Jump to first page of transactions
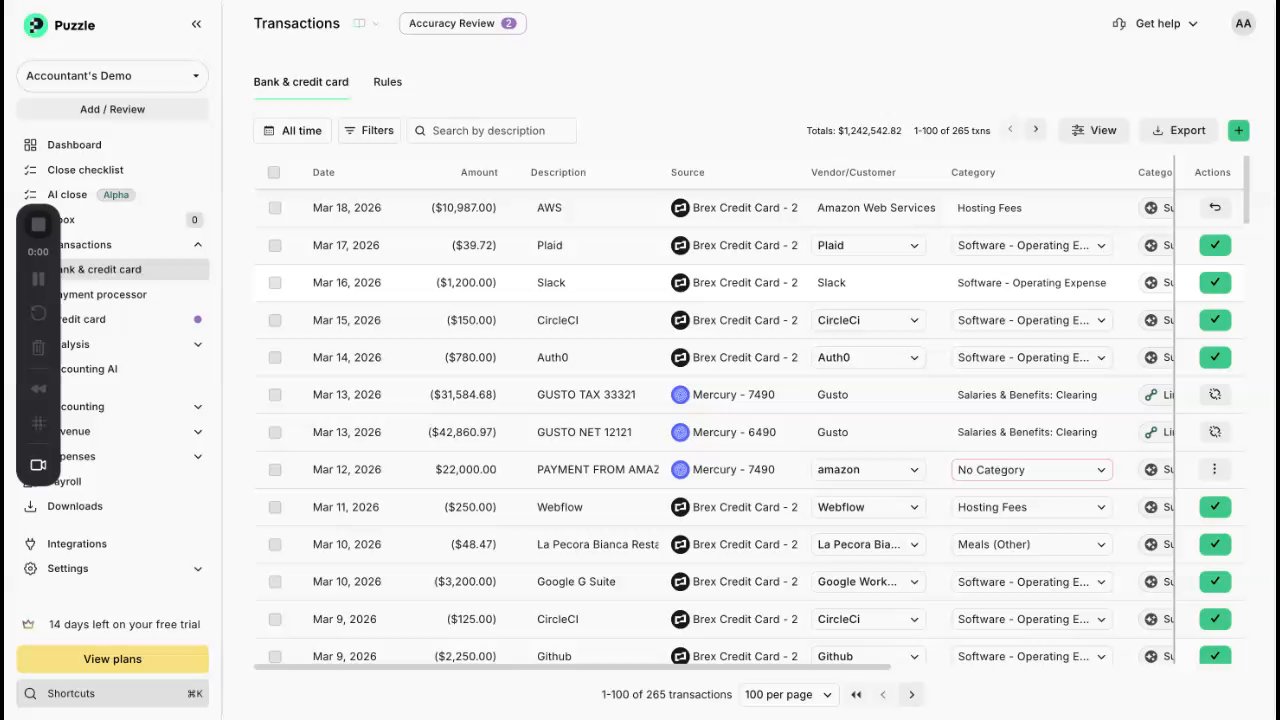Image resolution: width=1280 pixels, height=720 pixels. coord(856,695)
